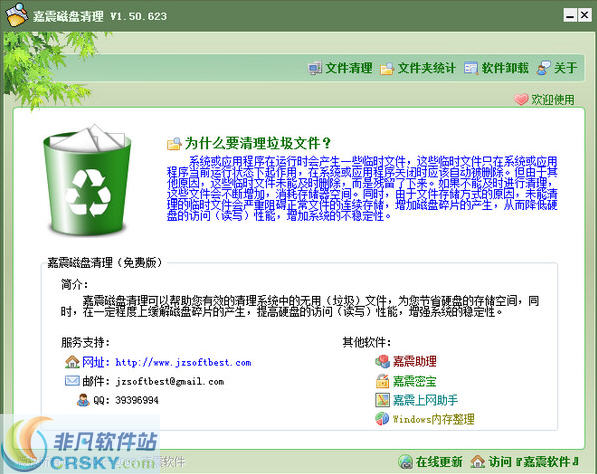Click the 文件夹统计 folder icon
The height and width of the screenshot is (474, 597).
pyautogui.click(x=387, y=69)
